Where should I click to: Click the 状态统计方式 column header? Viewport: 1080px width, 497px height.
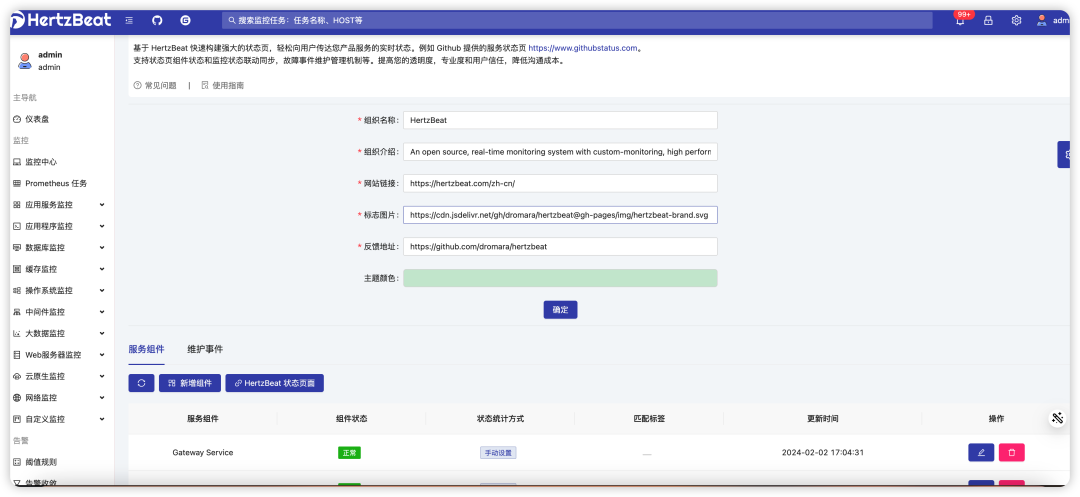(x=500, y=419)
